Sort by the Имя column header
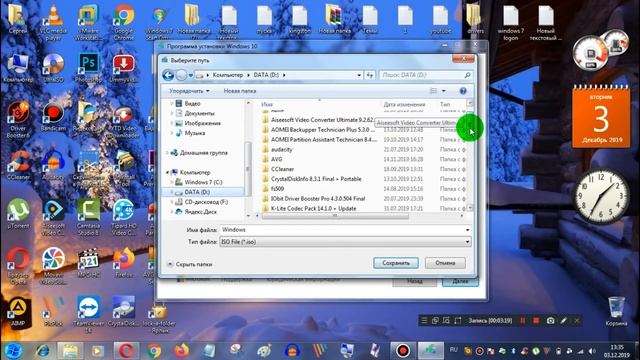 pyautogui.click(x=267, y=104)
